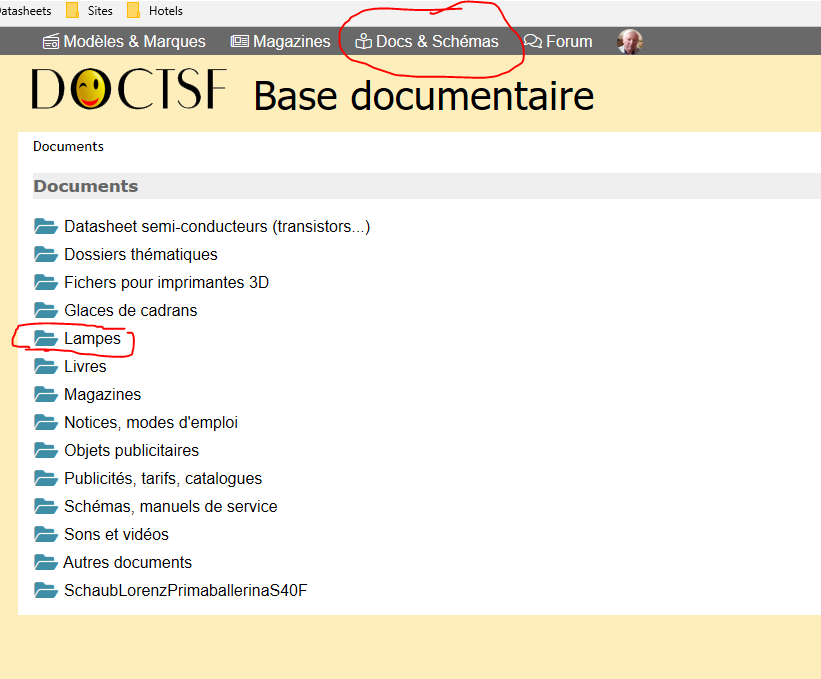Open the Sons et vidéos folder
Viewport: 821px width, 679px height.
[x=116, y=534]
